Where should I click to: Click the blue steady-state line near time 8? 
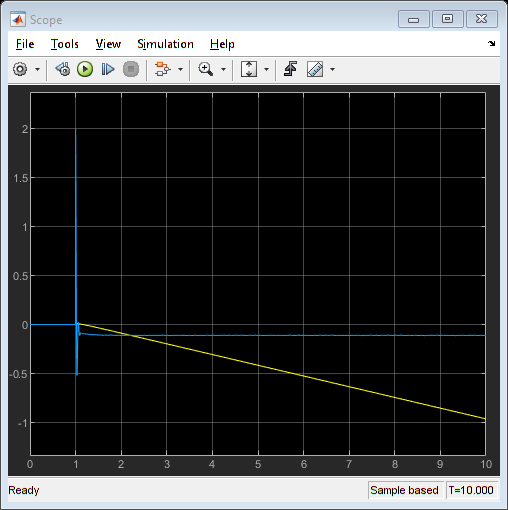click(395, 335)
